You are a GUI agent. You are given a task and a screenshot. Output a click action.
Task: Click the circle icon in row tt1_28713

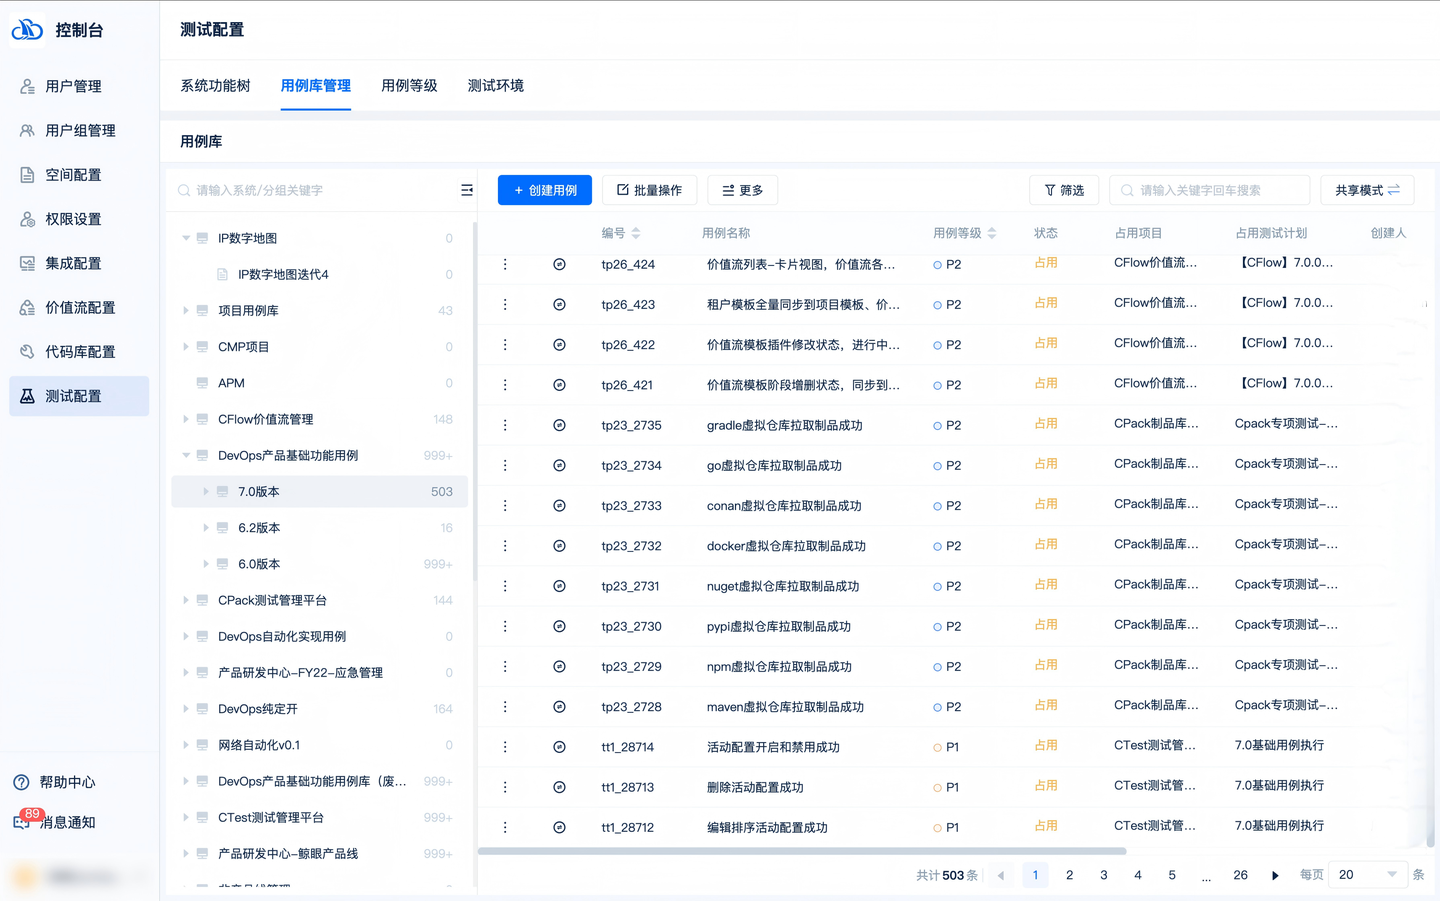click(559, 787)
